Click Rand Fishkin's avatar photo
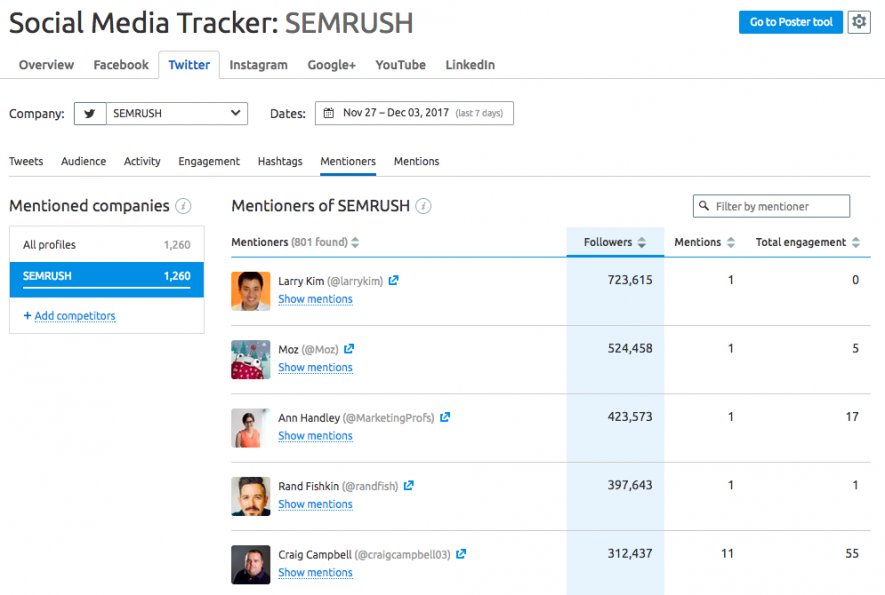The width and height of the screenshot is (885, 595). tap(251, 496)
